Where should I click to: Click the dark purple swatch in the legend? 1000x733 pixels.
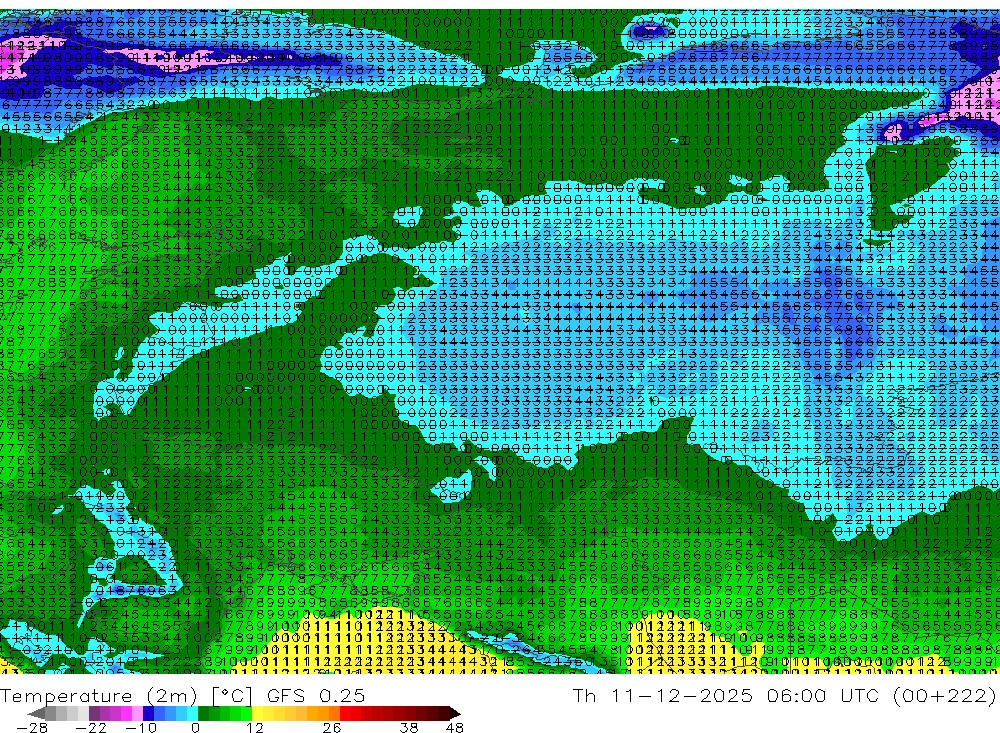click(94, 713)
